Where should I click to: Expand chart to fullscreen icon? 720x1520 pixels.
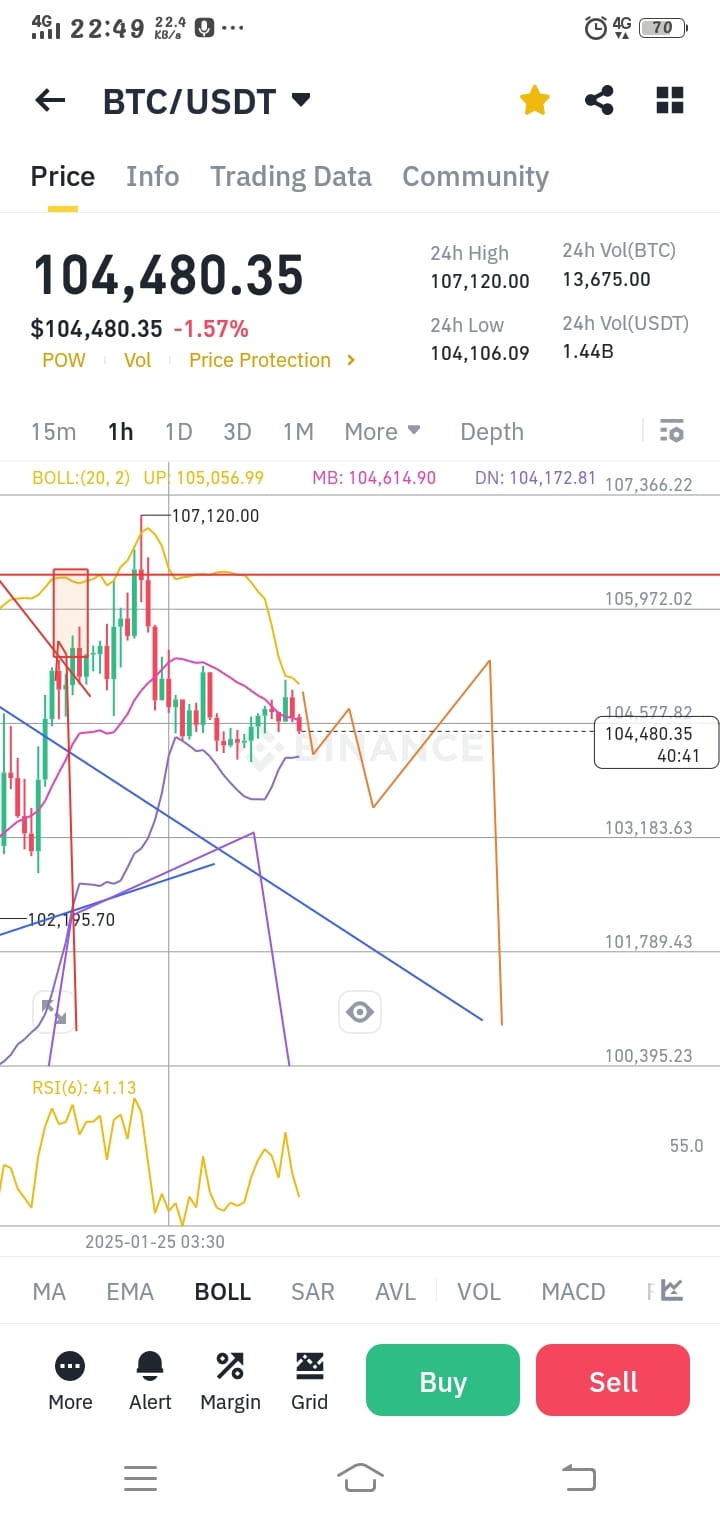[x=54, y=1012]
